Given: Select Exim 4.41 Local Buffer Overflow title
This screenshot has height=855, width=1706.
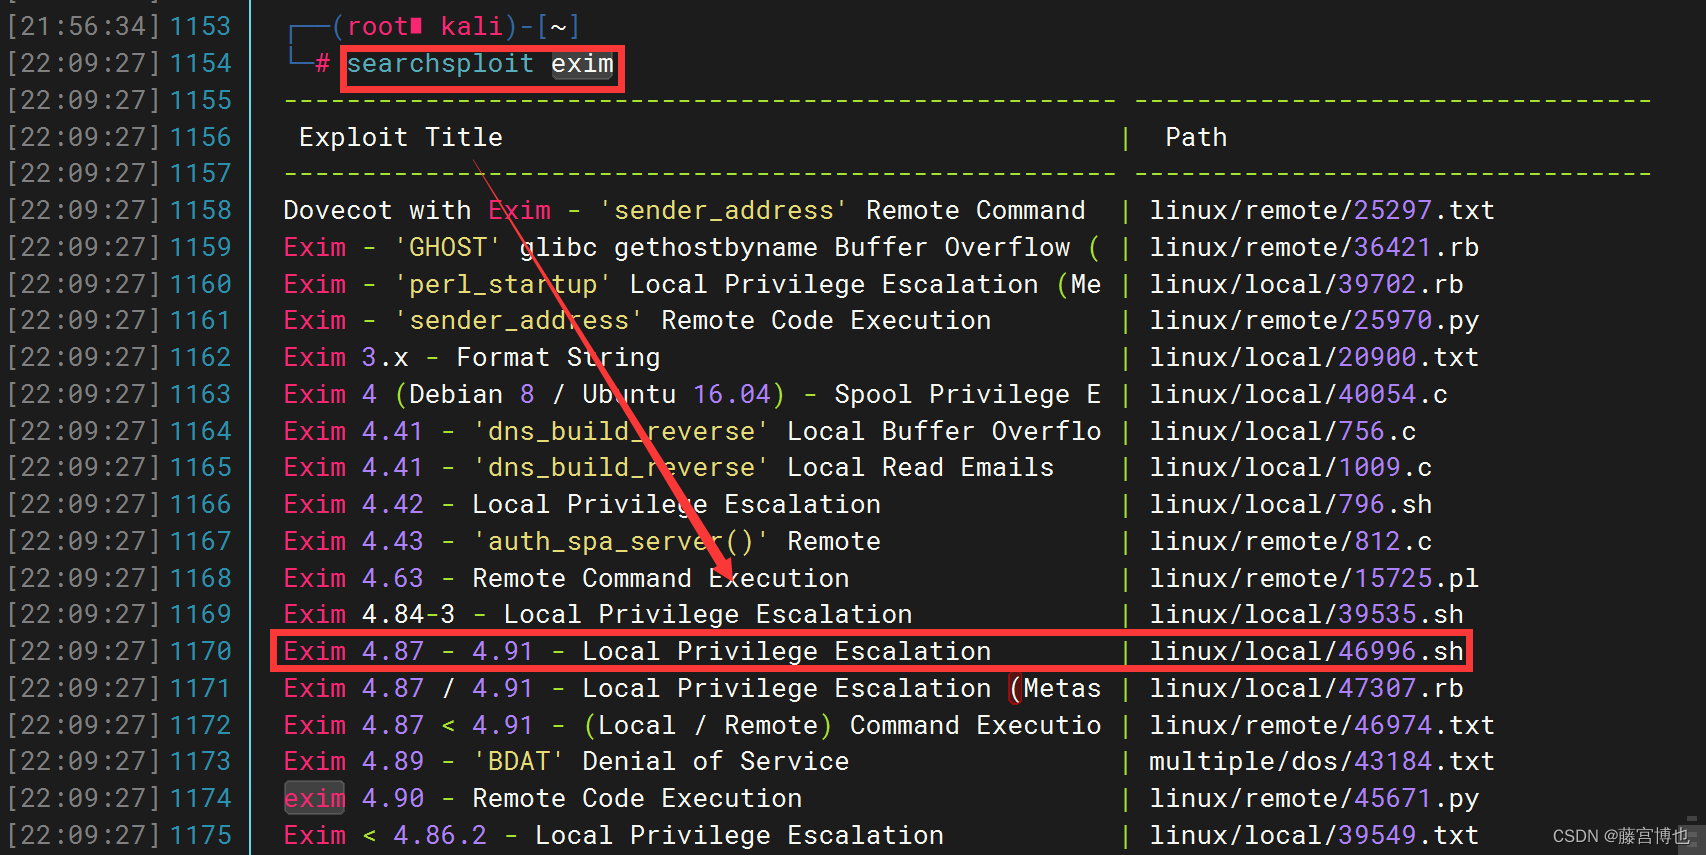Looking at the screenshot, I should click(x=692, y=431).
